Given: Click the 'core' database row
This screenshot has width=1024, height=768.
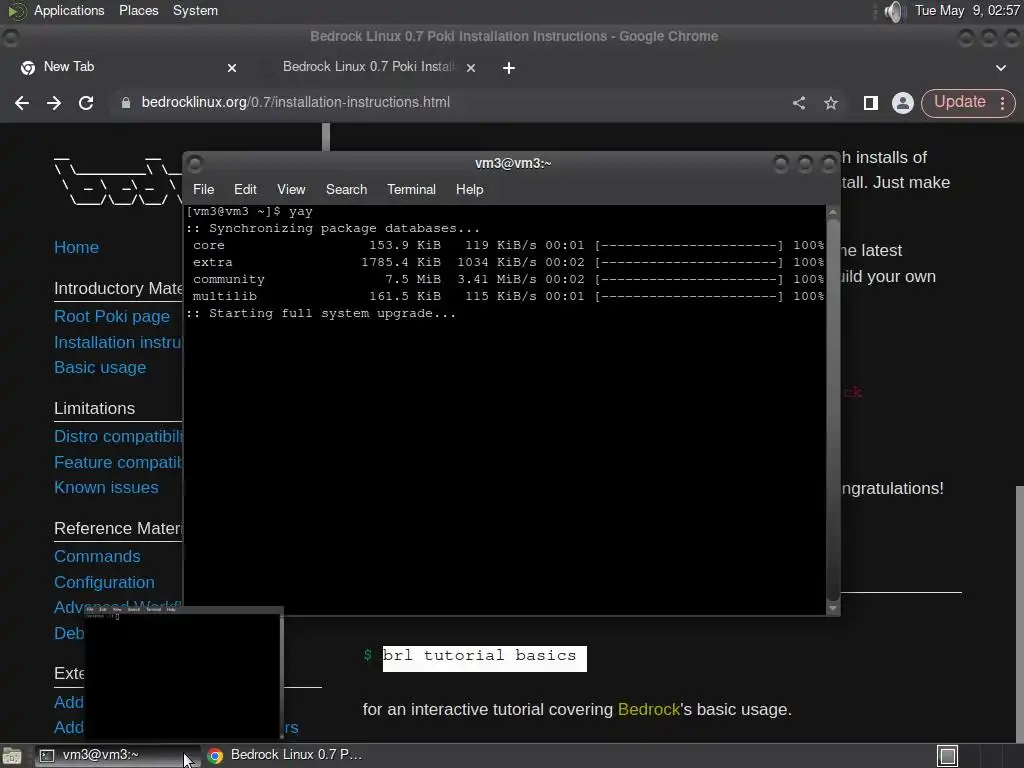Looking at the screenshot, I should [507, 246].
